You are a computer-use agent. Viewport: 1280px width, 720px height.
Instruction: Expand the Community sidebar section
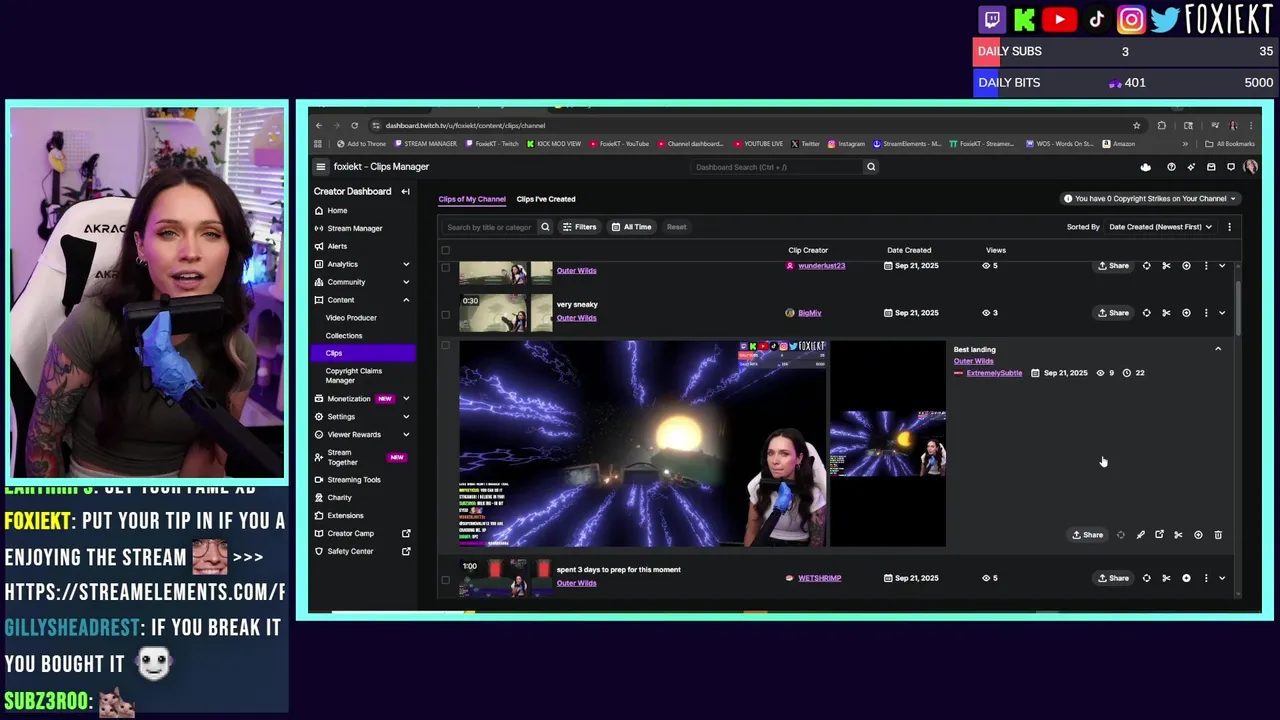pos(406,282)
